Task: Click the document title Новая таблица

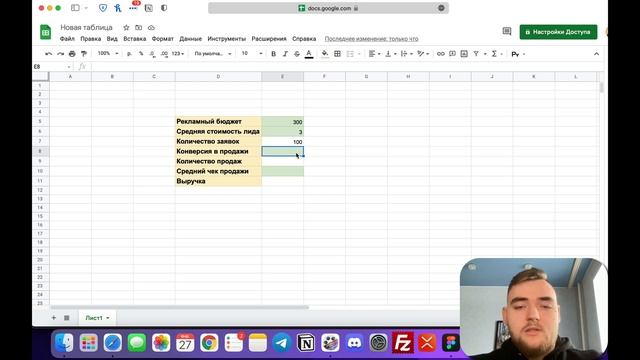Action: pos(87,27)
